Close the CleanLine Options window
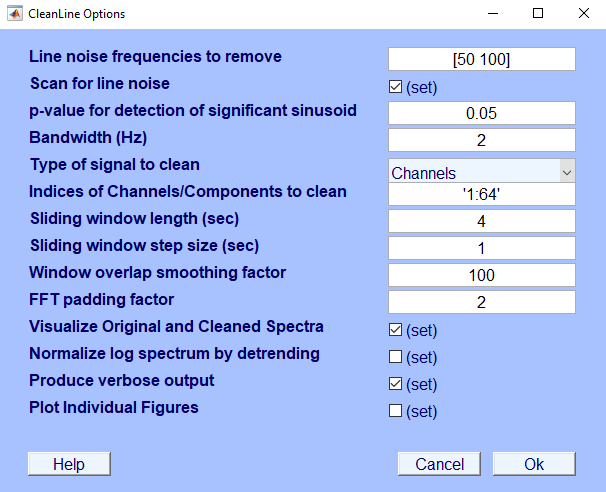The image size is (606, 492). 583,14
